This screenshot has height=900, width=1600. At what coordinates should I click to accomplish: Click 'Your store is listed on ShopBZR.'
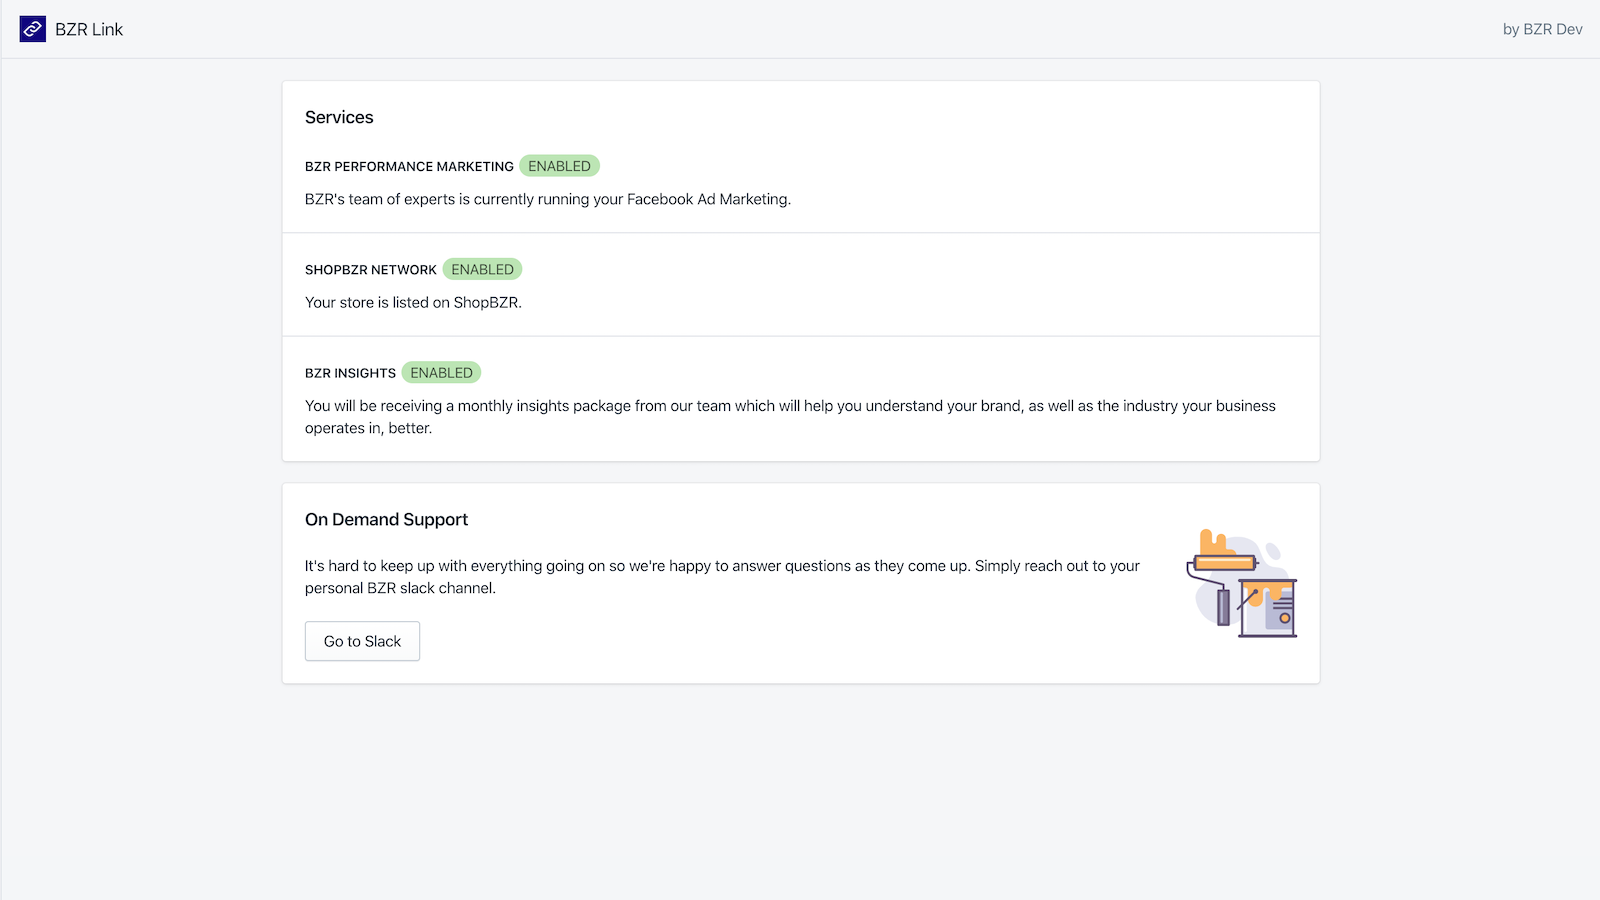[x=413, y=302]
